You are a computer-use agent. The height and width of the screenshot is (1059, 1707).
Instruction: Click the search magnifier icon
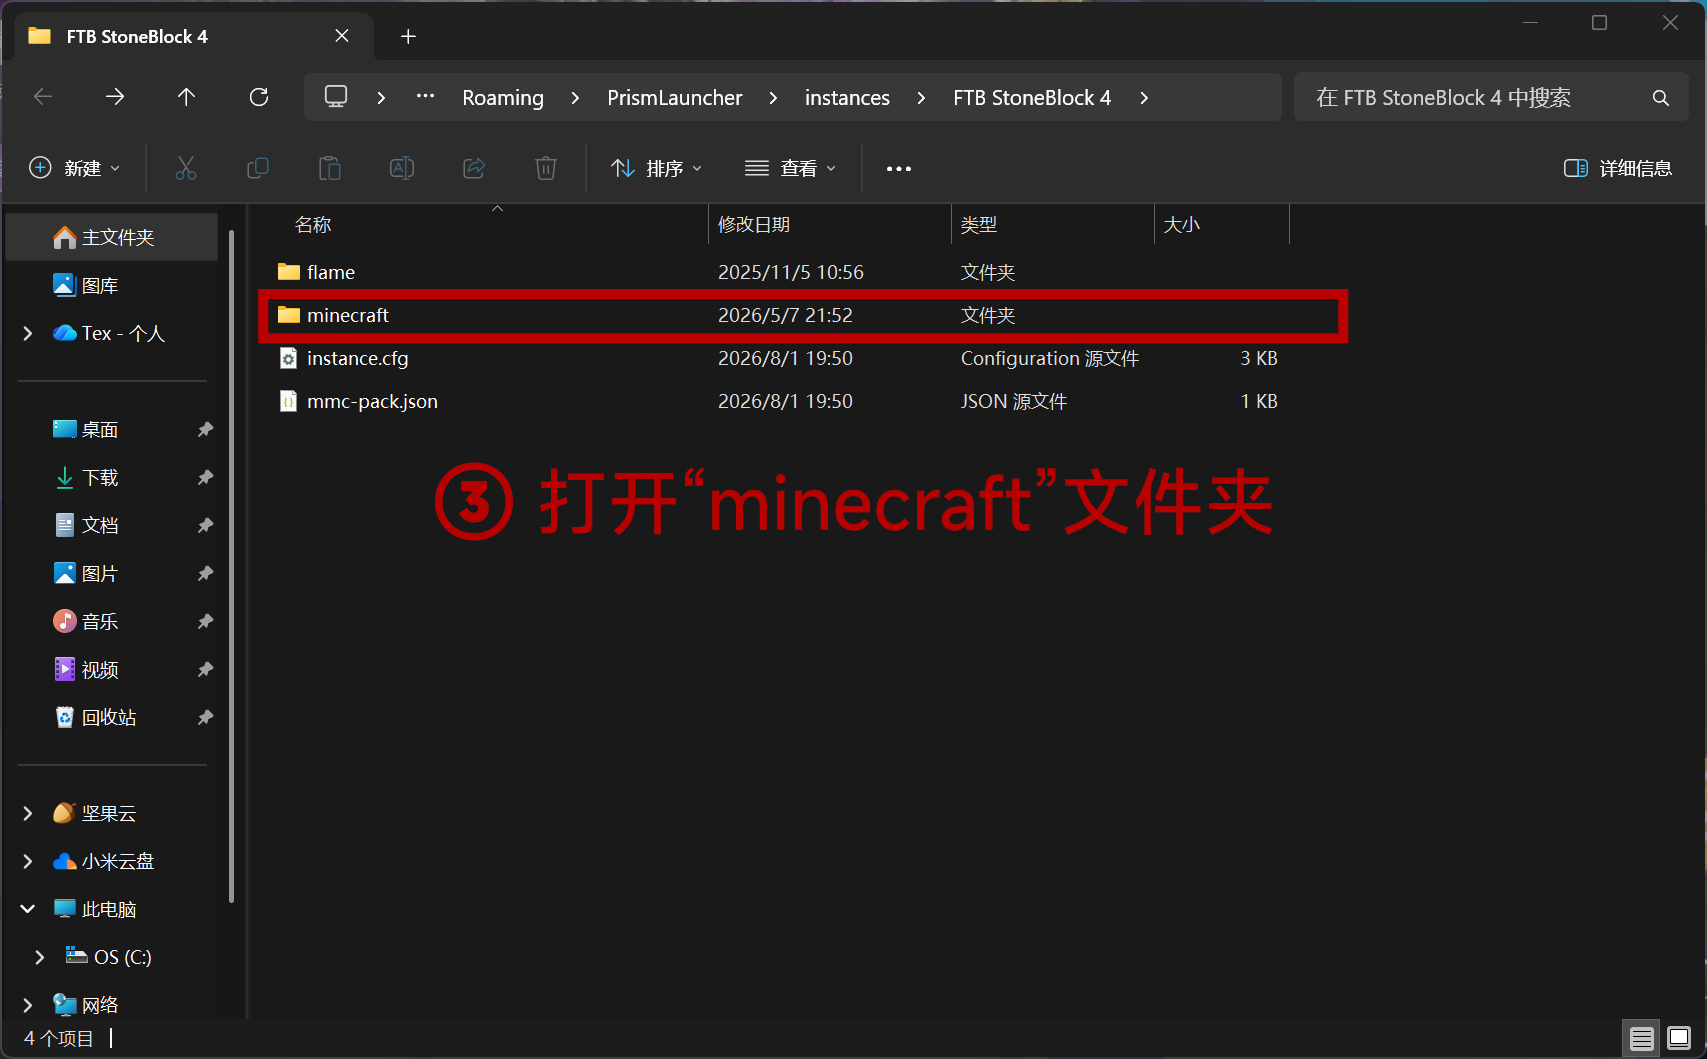point(1661,98)
